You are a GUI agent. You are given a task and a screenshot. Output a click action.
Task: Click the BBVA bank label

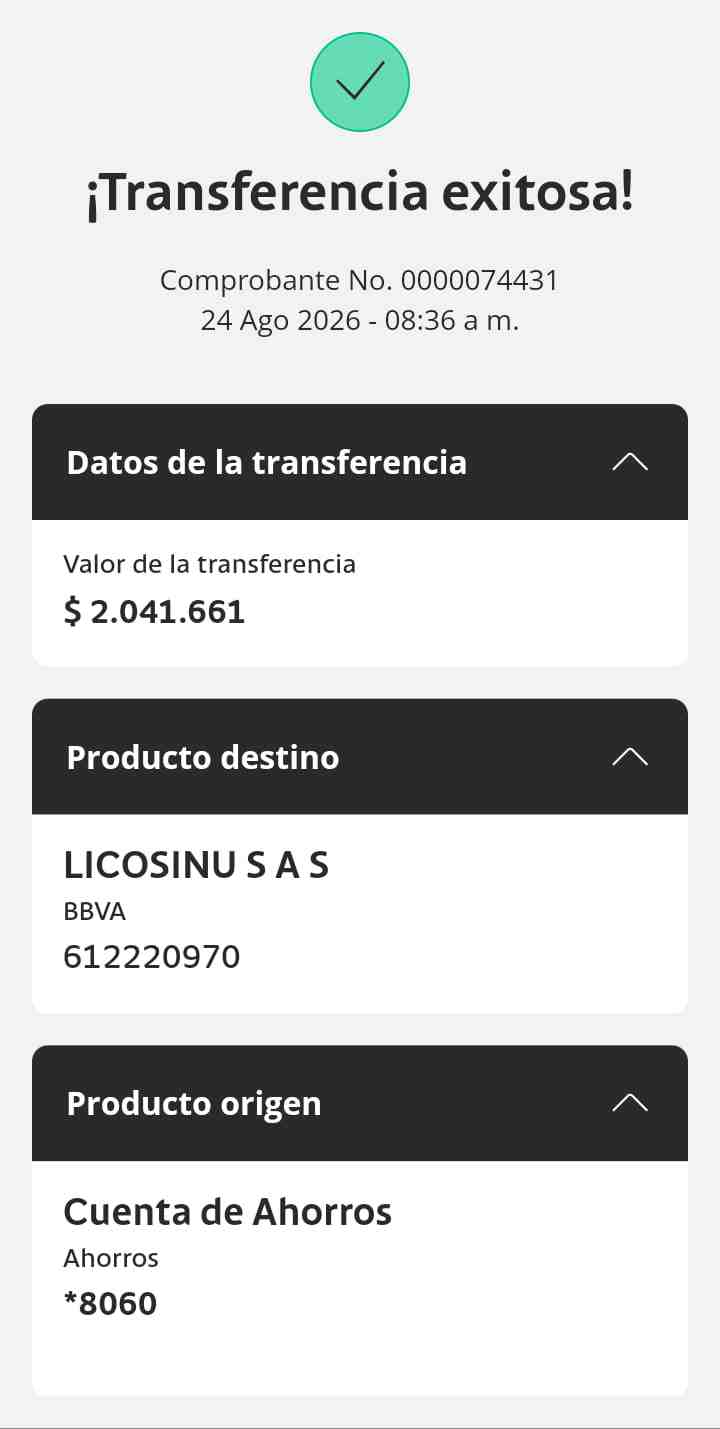(x=95, y=912)
